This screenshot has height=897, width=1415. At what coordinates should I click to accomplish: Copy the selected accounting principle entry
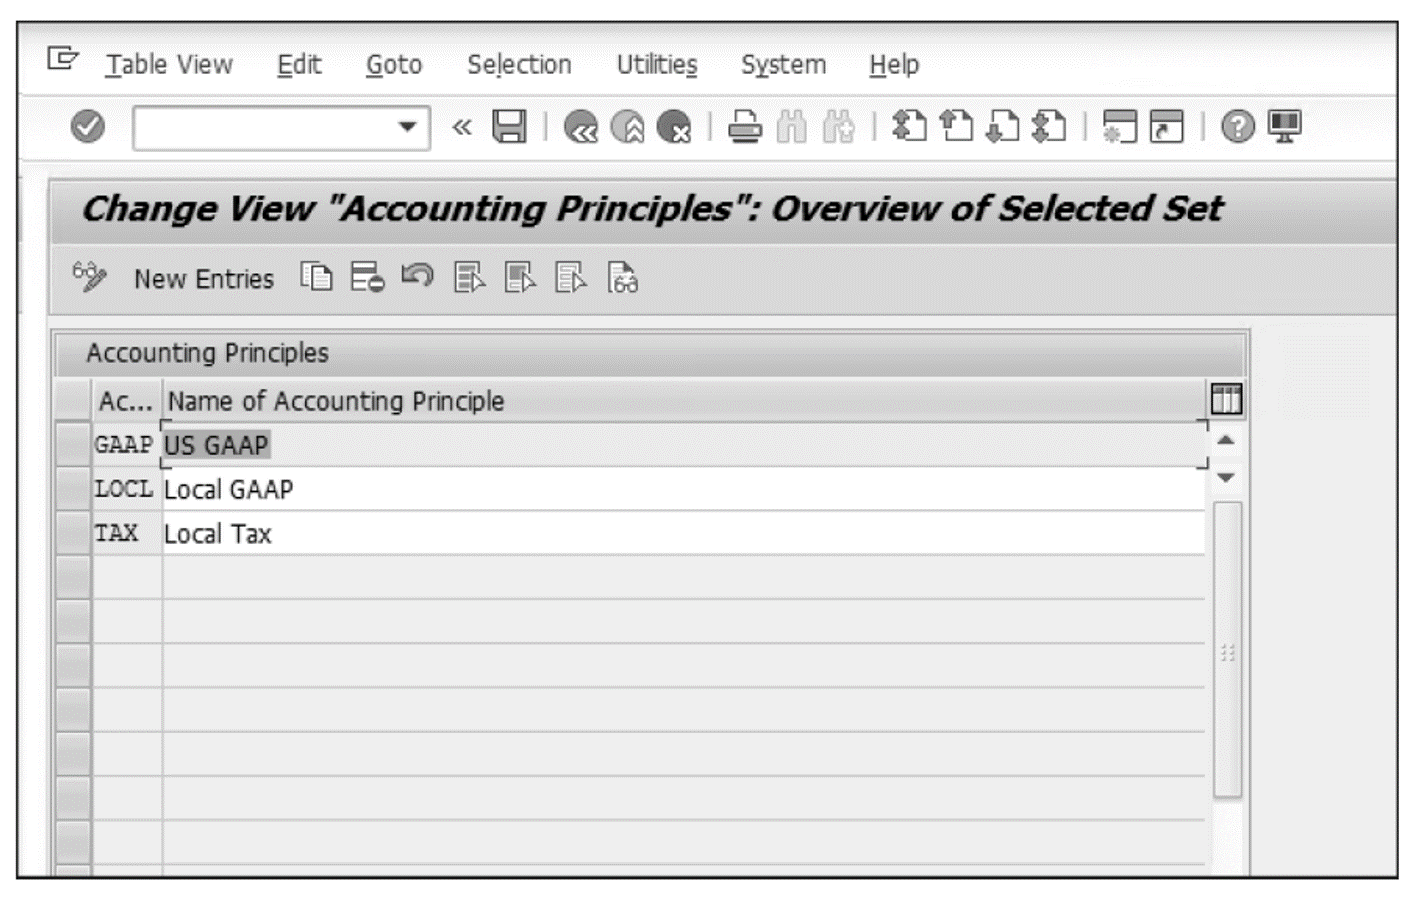pyautogui.click(x=317, y=279)
